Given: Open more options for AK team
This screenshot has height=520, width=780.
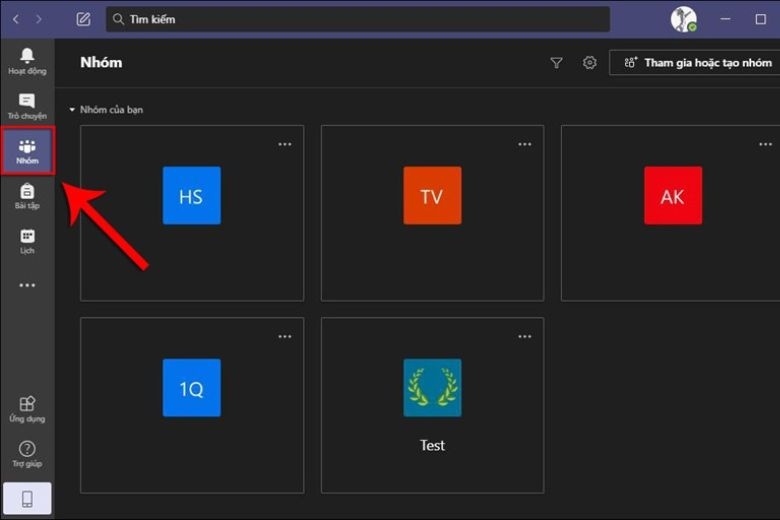Looking at the screenshot, I should (x=766, y=144).
